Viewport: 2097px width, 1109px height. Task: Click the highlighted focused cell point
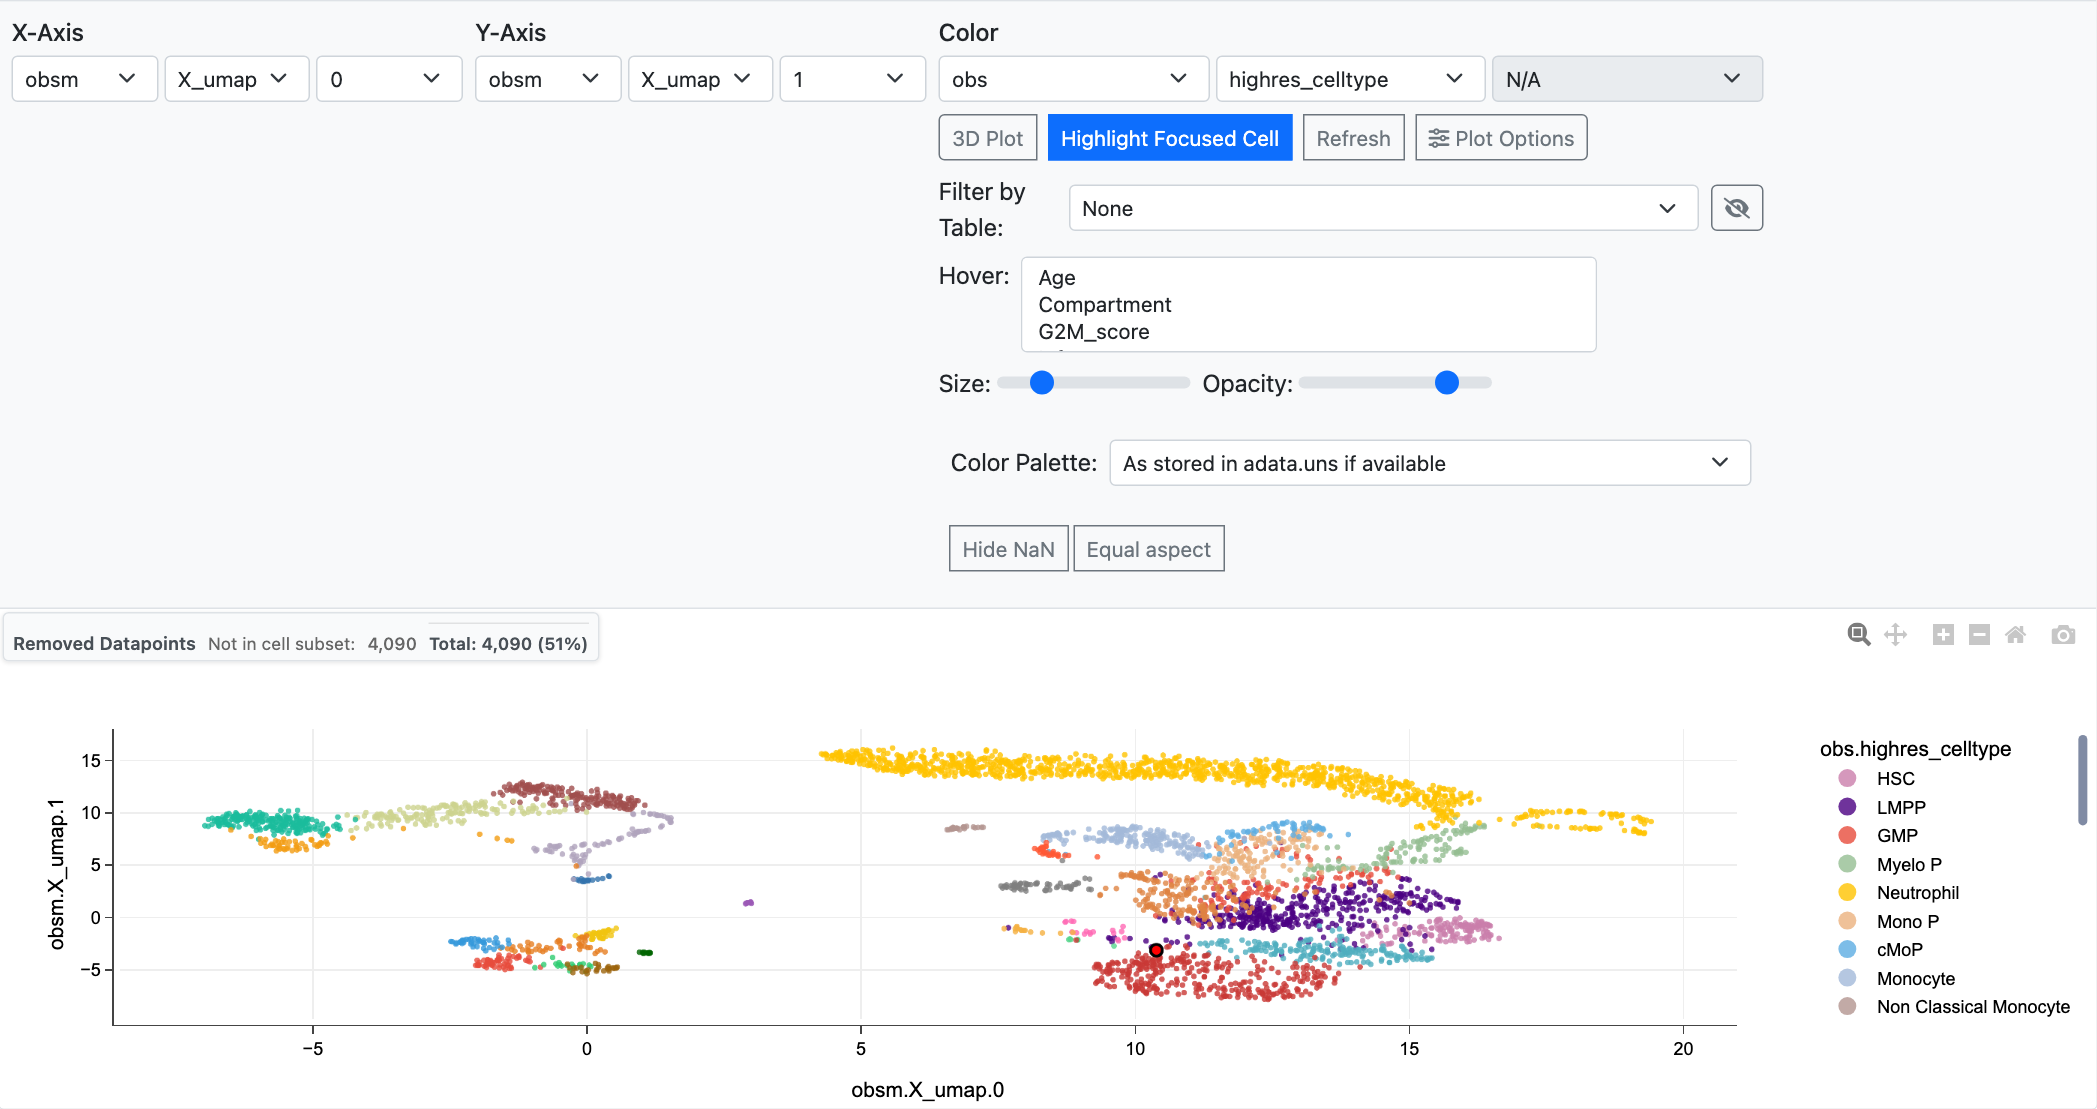pos(1156,950)
